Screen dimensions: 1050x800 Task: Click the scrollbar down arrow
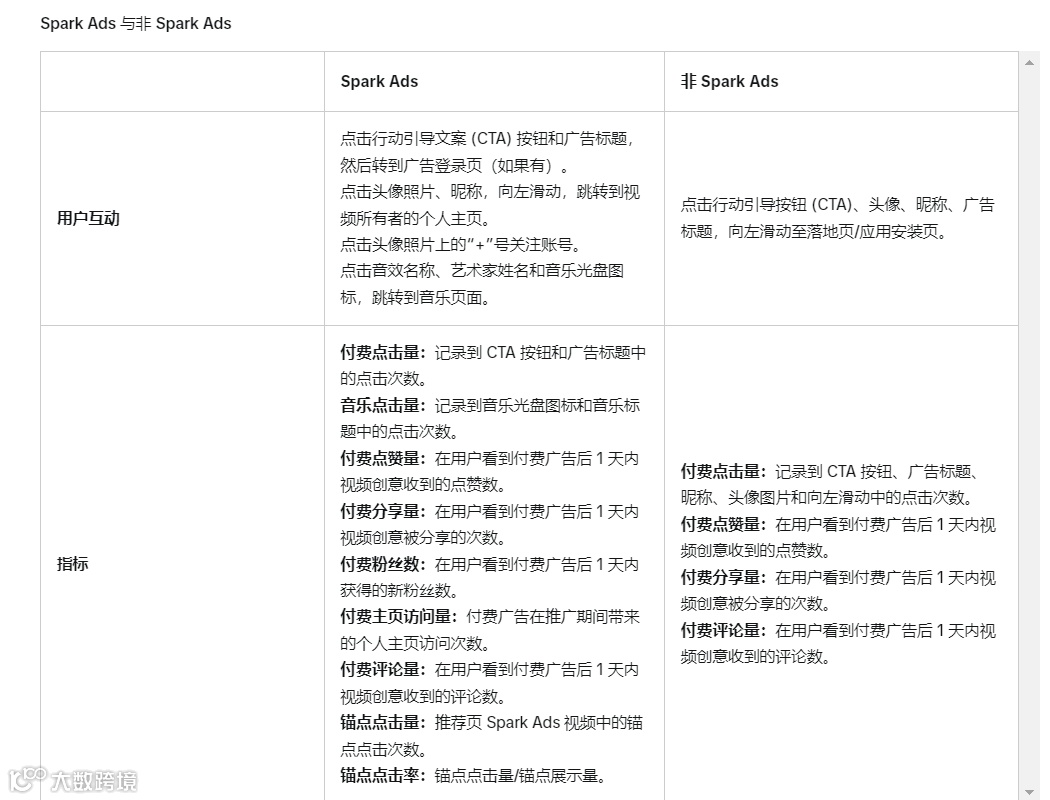pyautogui.click(x=1029, y=793)
